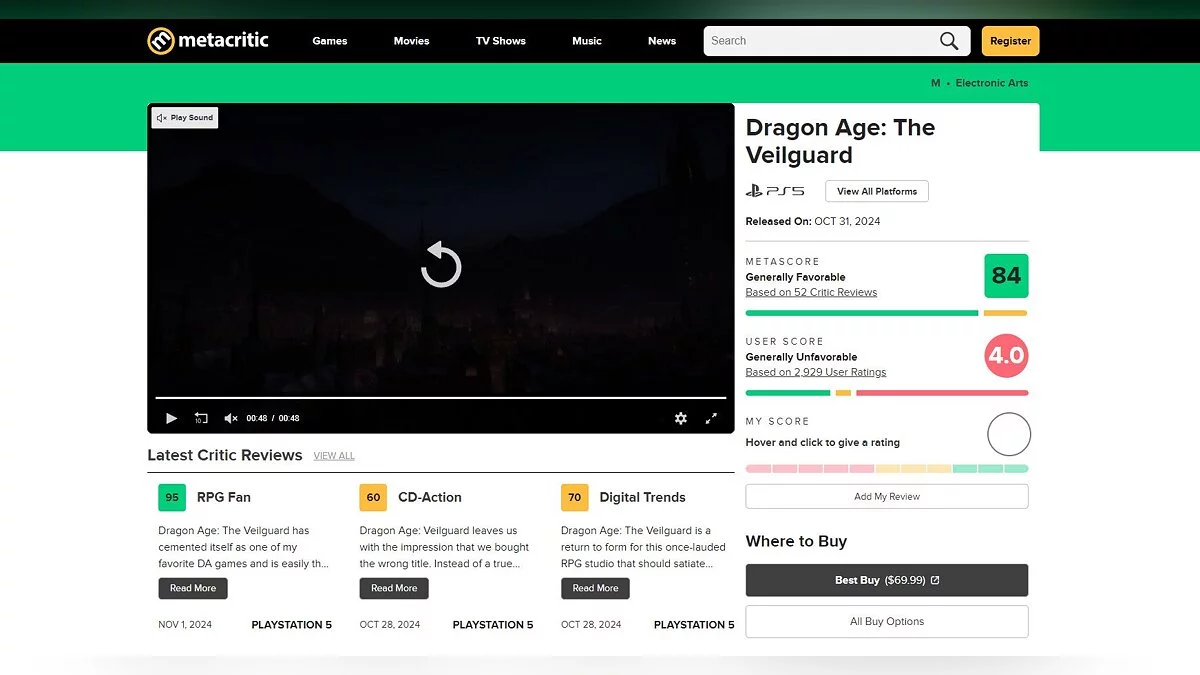
Task: Click the My Score rating color bar
Action: point(886,468)
